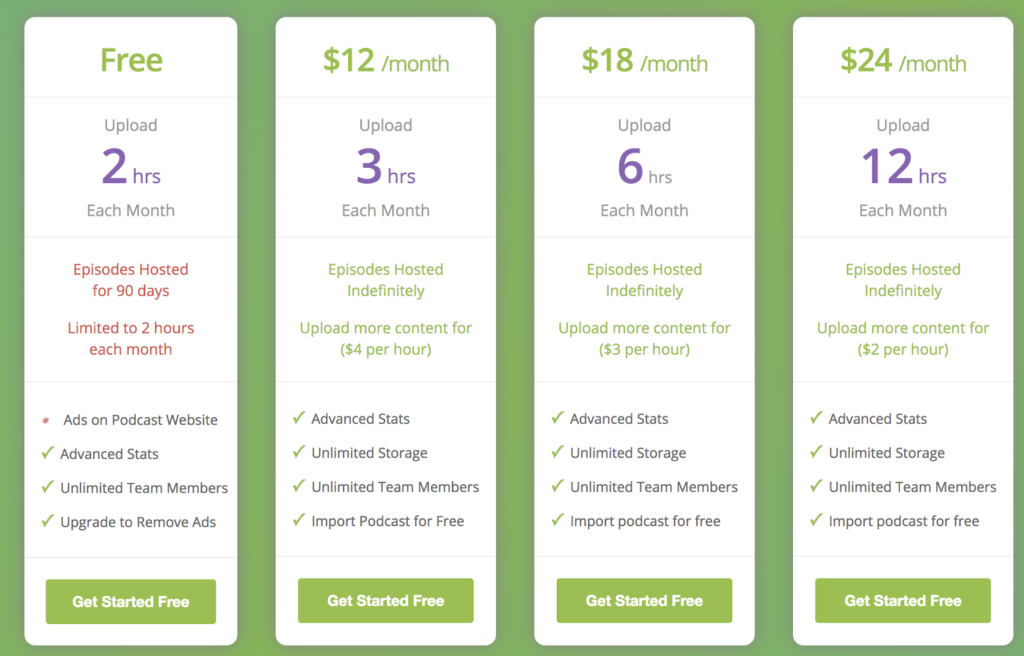Click the checkmark beside Unlimited Team Members in Free column
The width and height of the screenshot is (1024, 656).
pyautogui.click(x=48, y=487)
